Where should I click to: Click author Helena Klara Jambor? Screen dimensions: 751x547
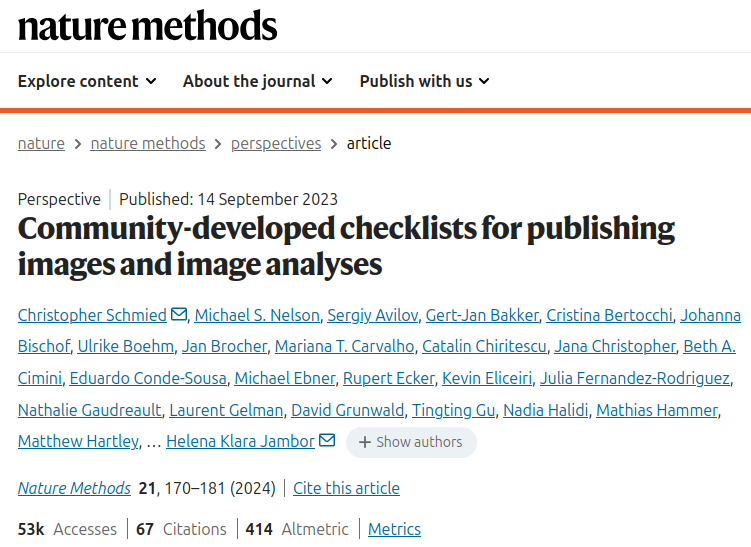point(240,441)
